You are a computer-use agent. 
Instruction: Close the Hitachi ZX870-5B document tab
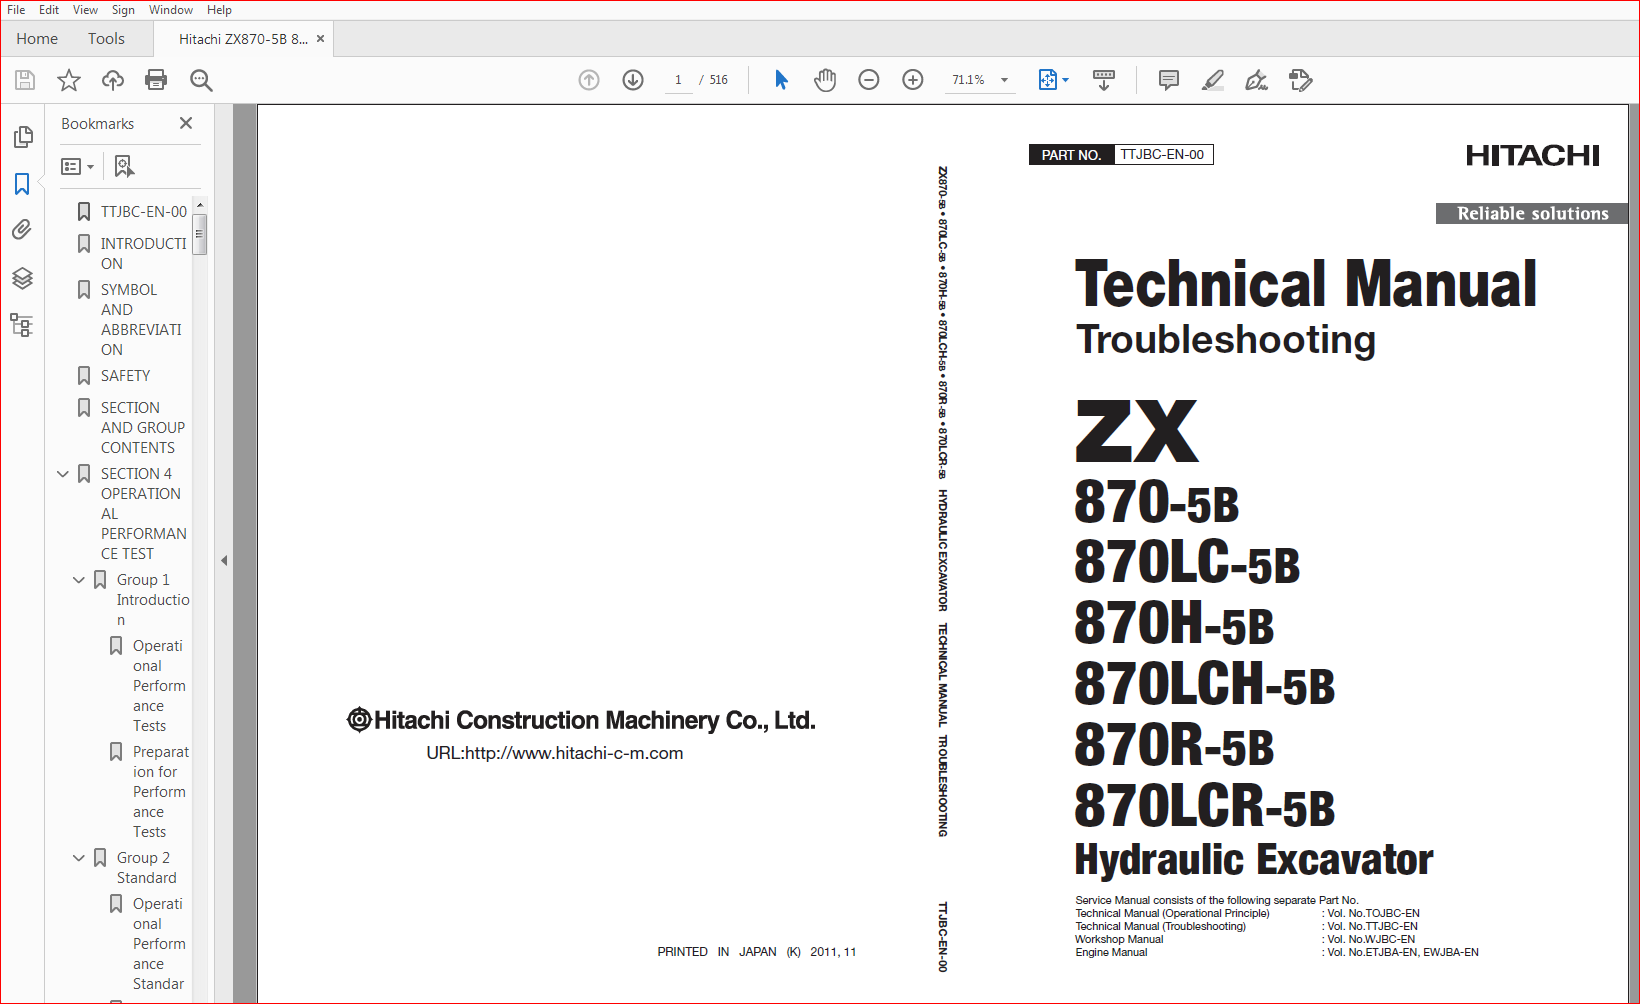pos(321,39)
